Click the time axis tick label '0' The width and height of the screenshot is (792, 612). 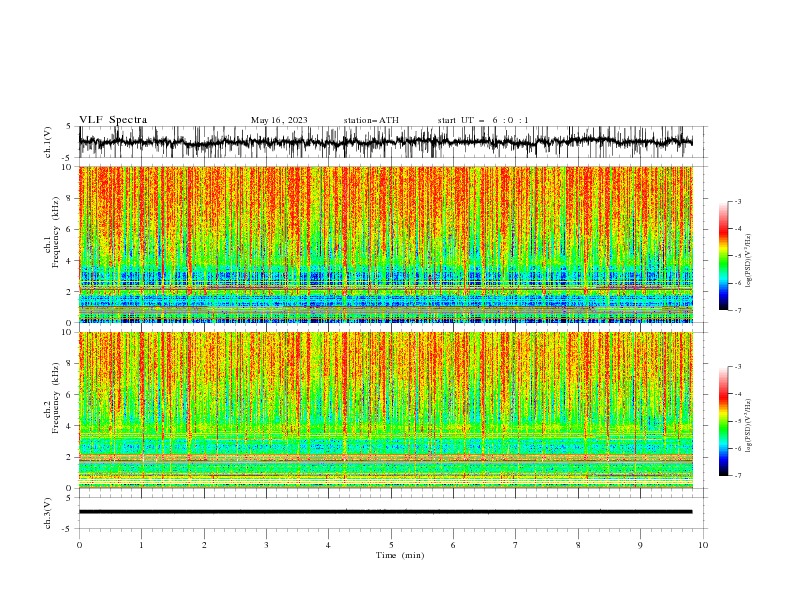pyautogui.click(x=79, y=545)
